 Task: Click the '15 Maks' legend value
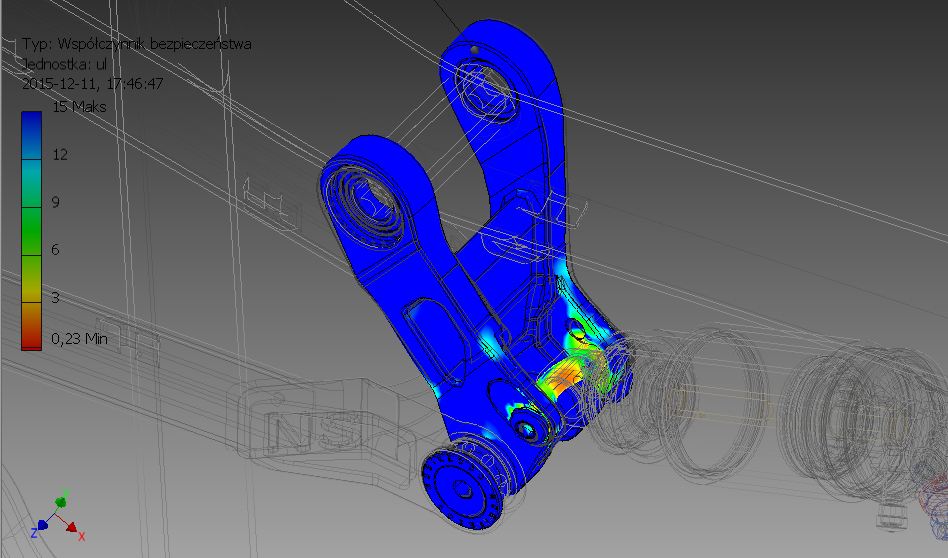79,107
